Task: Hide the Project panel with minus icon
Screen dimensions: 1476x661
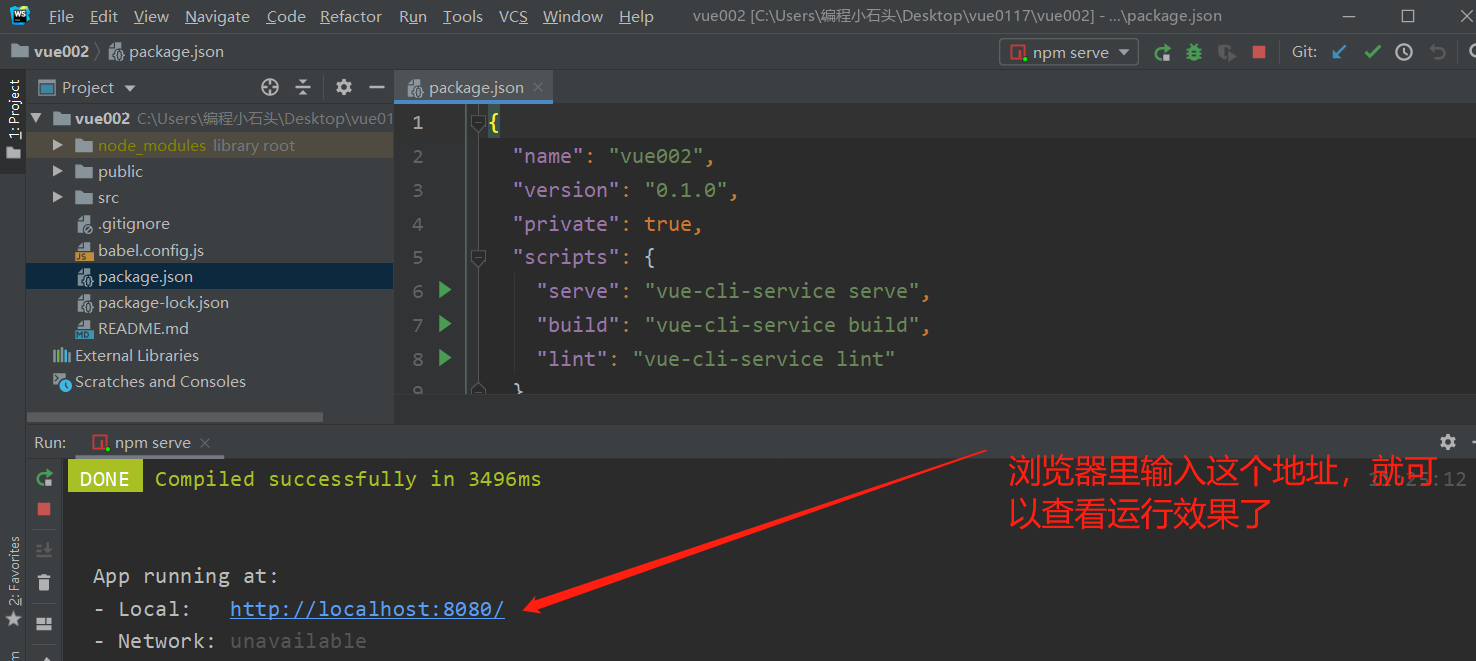Action: click(377, 87)
